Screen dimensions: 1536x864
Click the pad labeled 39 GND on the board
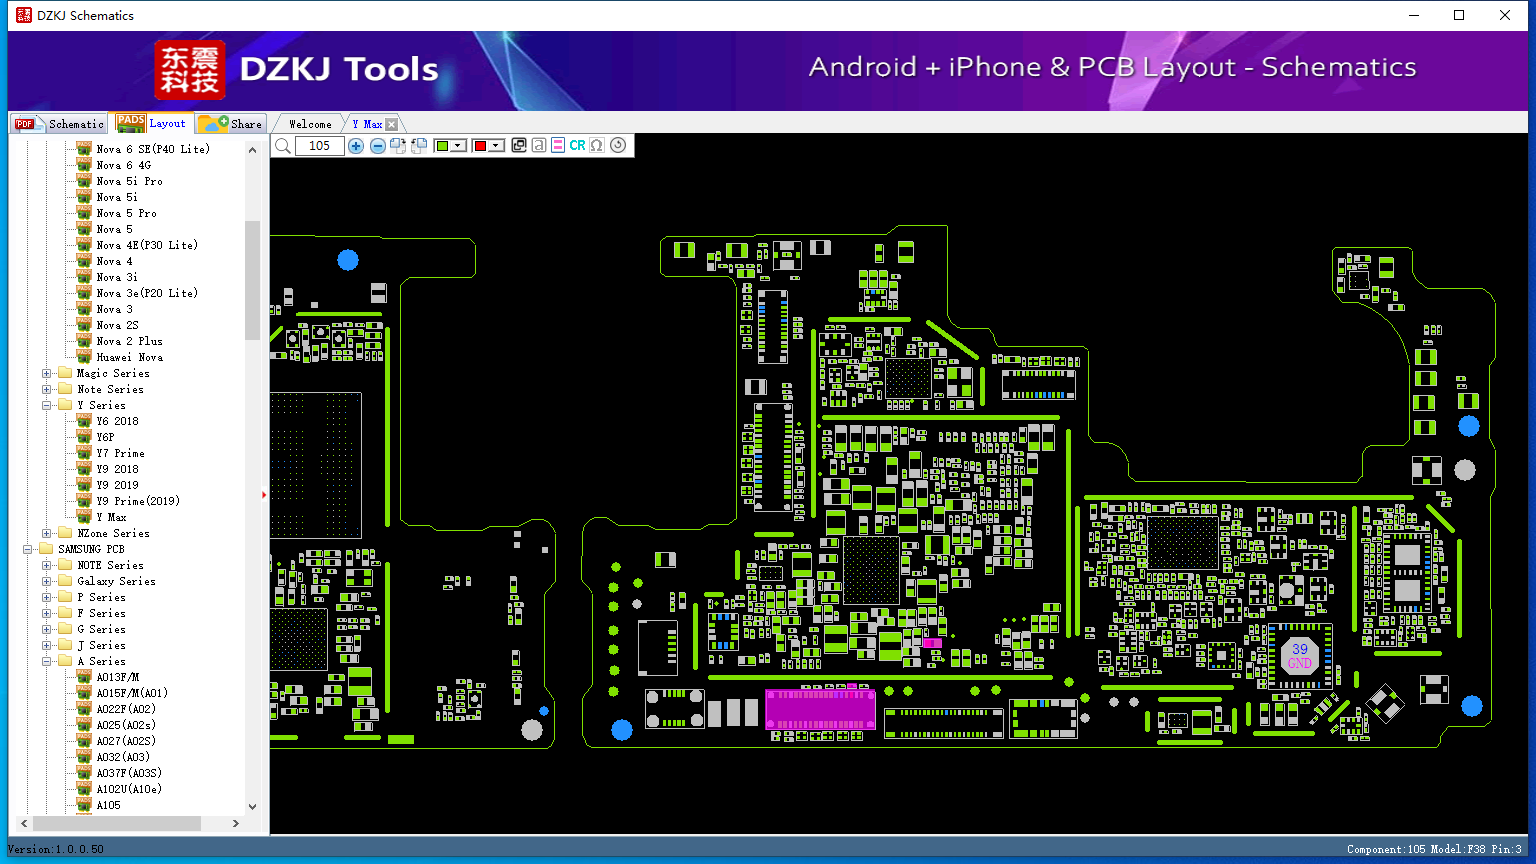click(x=1299, y=656)
